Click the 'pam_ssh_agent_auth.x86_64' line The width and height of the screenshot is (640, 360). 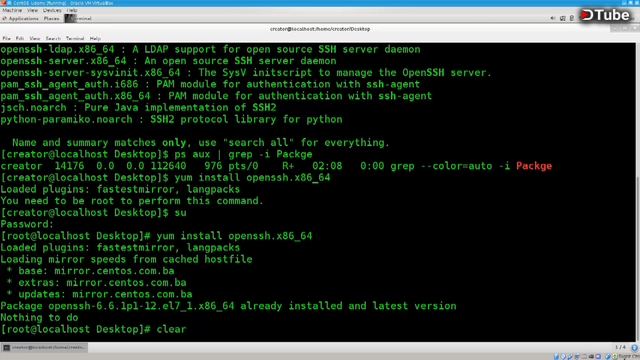pos(216,96)
